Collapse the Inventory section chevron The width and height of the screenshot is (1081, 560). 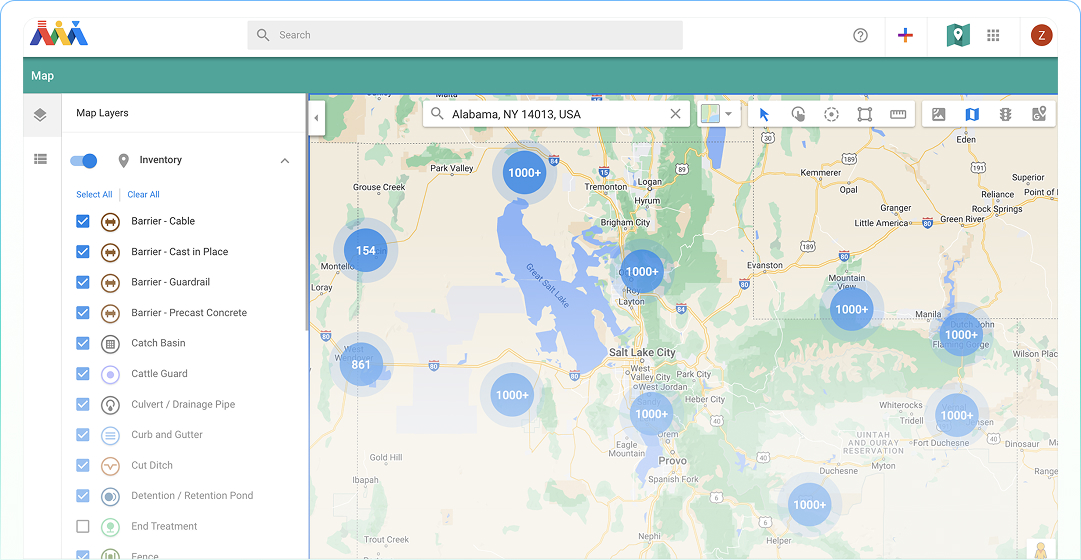click(x=285, y=161)
